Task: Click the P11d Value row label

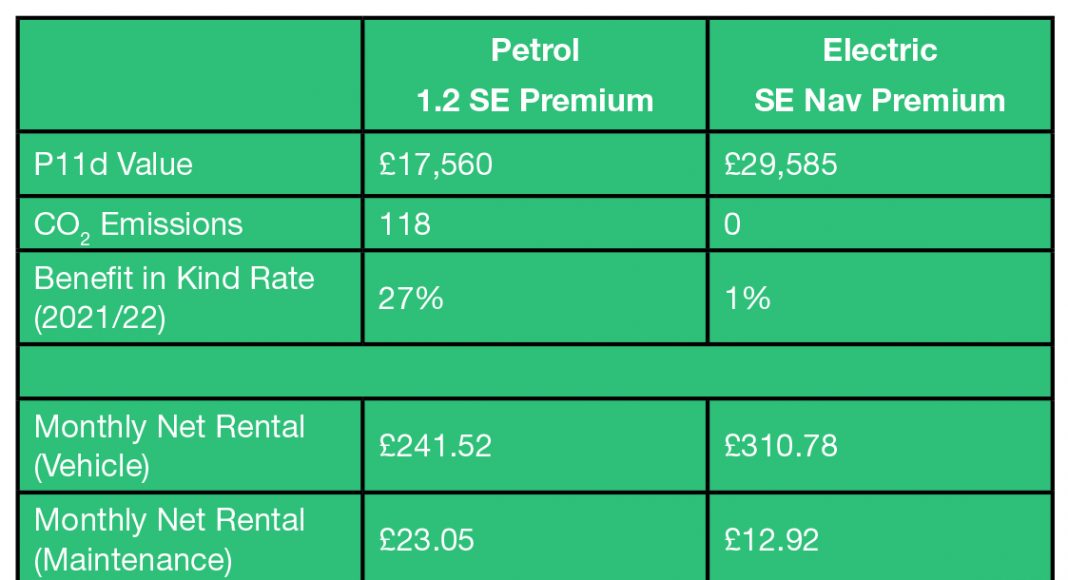Action: coord(113,164)
